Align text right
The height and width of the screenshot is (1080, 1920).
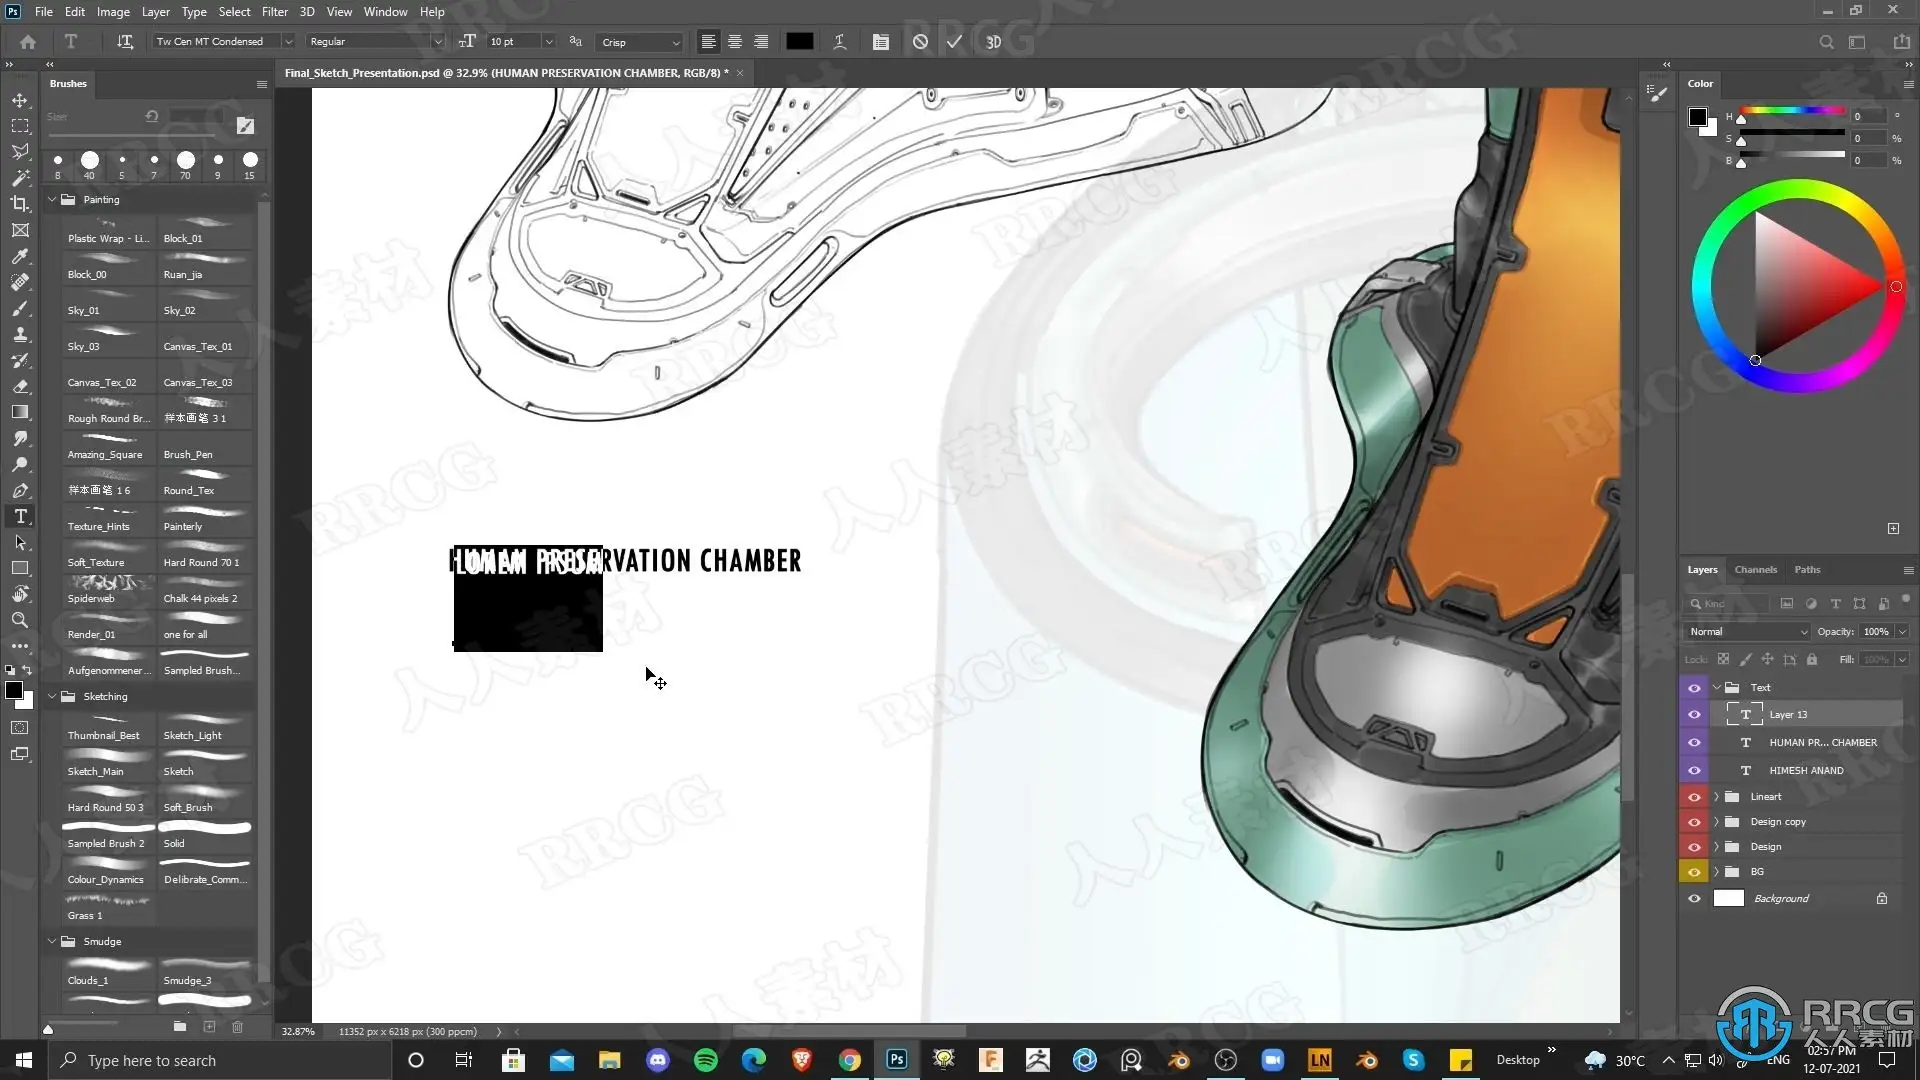[761, 42]
